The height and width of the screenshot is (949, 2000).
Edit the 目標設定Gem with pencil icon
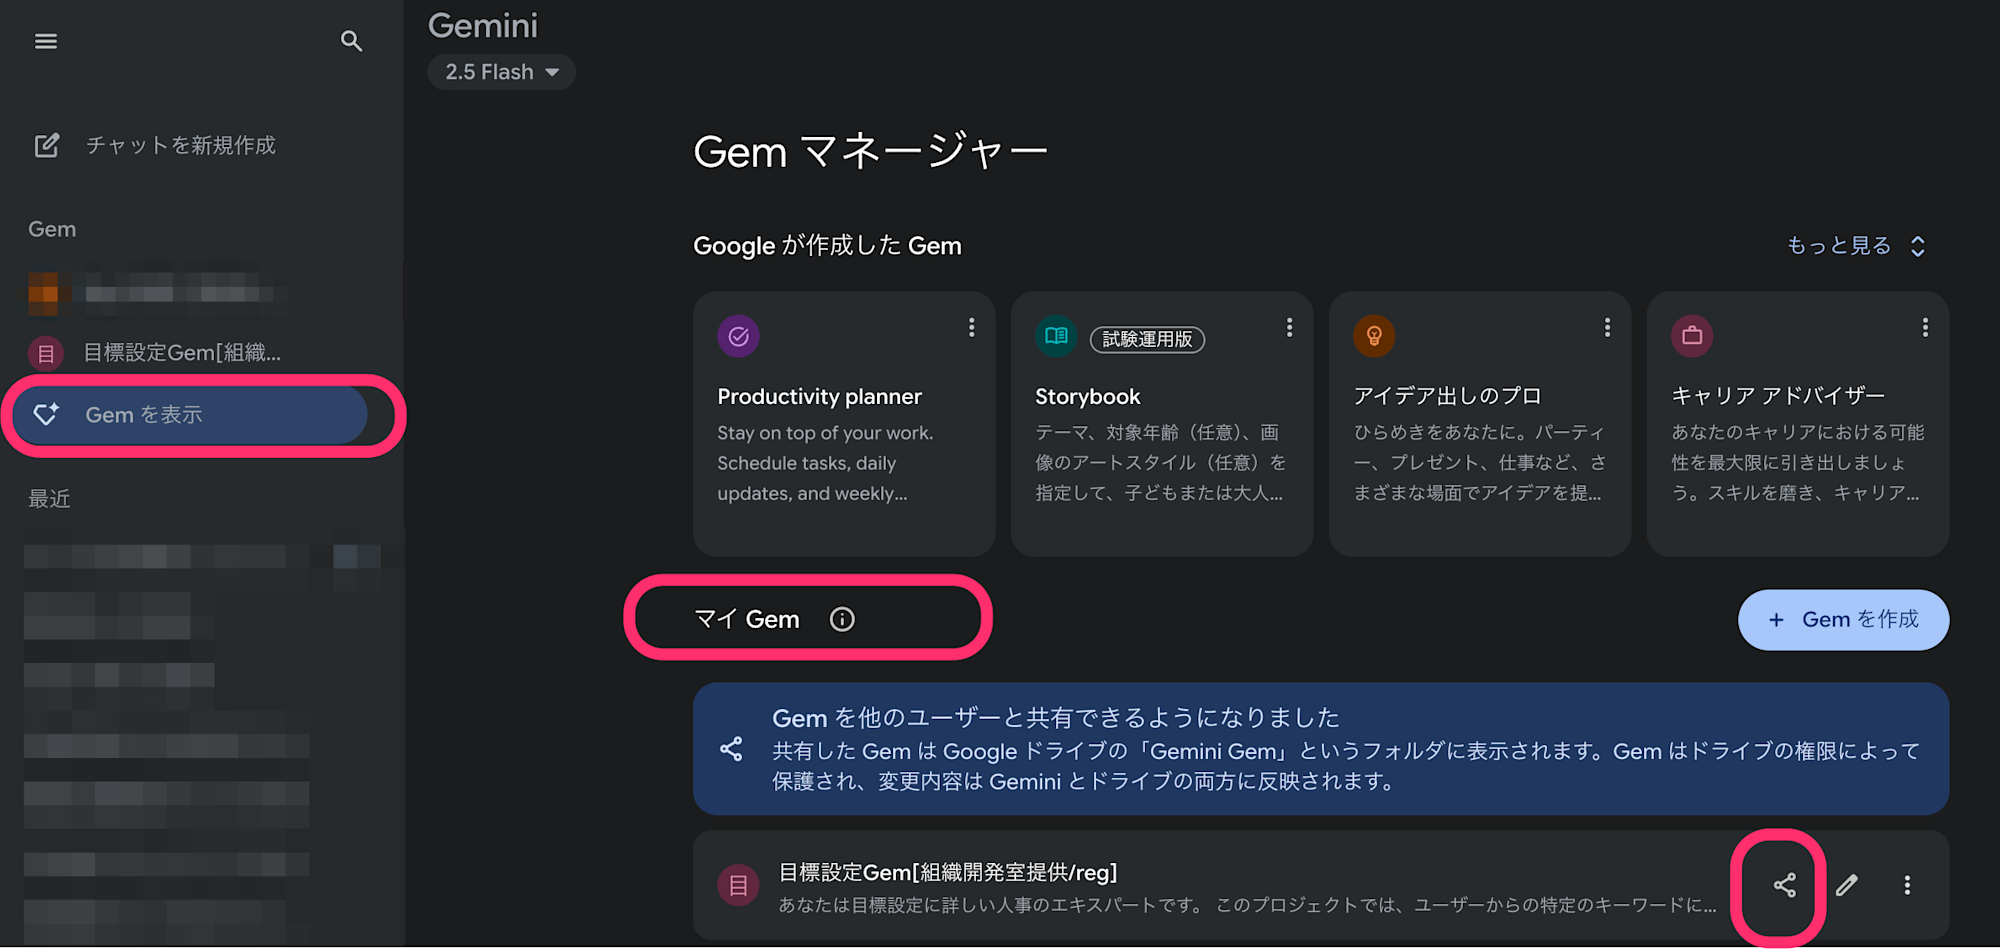click(x=1846, y=885)
